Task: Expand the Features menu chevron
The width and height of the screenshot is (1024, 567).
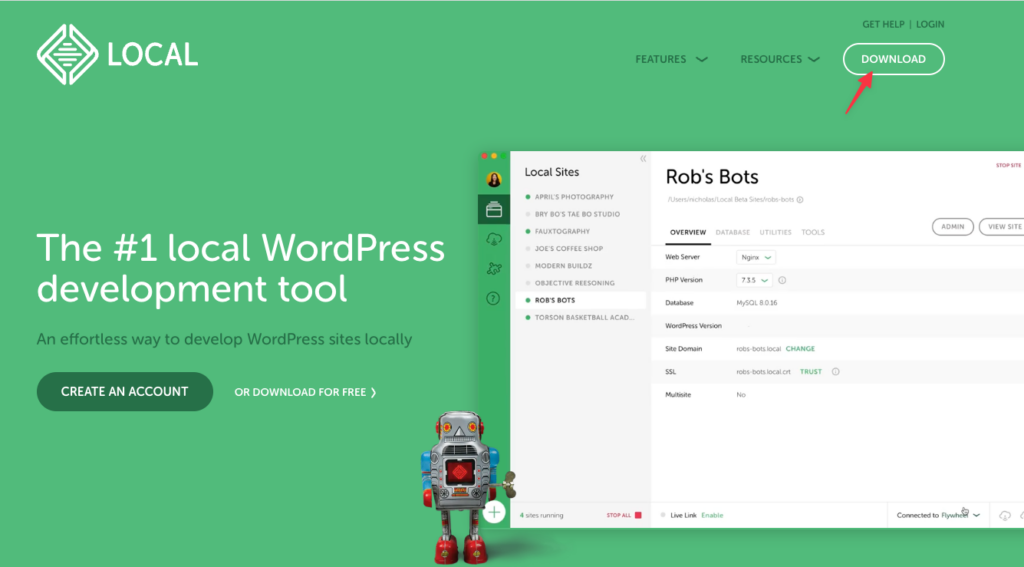Action: coord(701,59)
